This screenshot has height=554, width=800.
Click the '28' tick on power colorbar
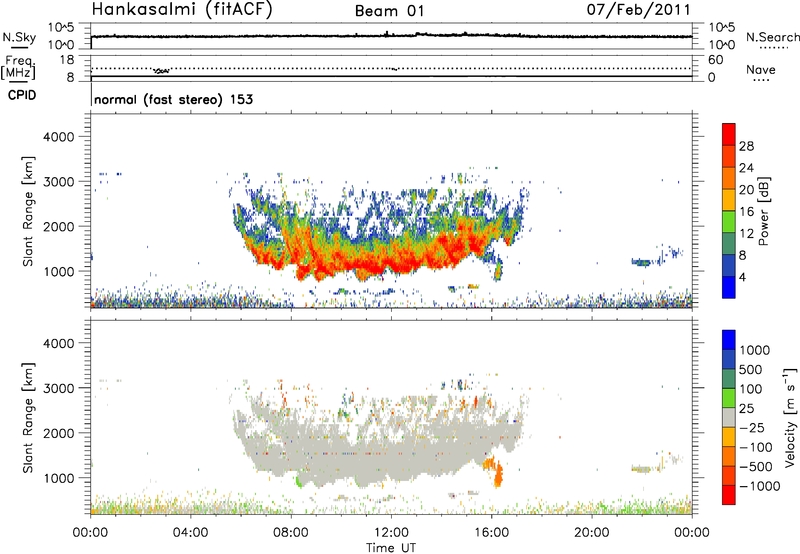coord(746,146)
